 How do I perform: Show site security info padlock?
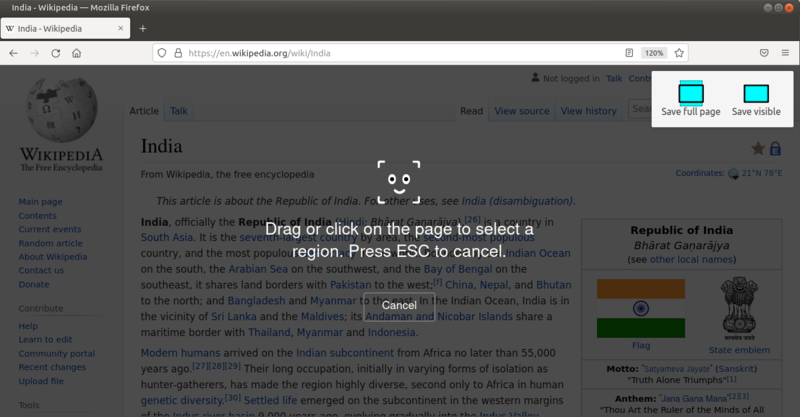[178, 53]
